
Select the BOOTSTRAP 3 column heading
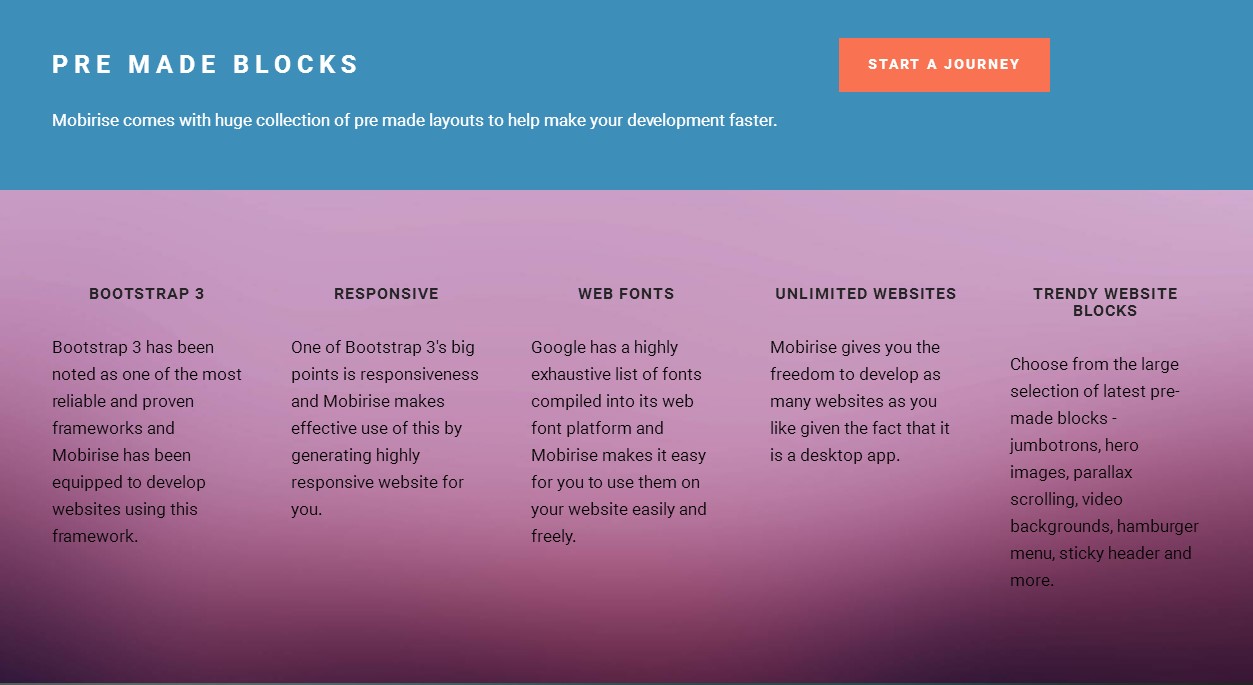[x=147, y=294]
